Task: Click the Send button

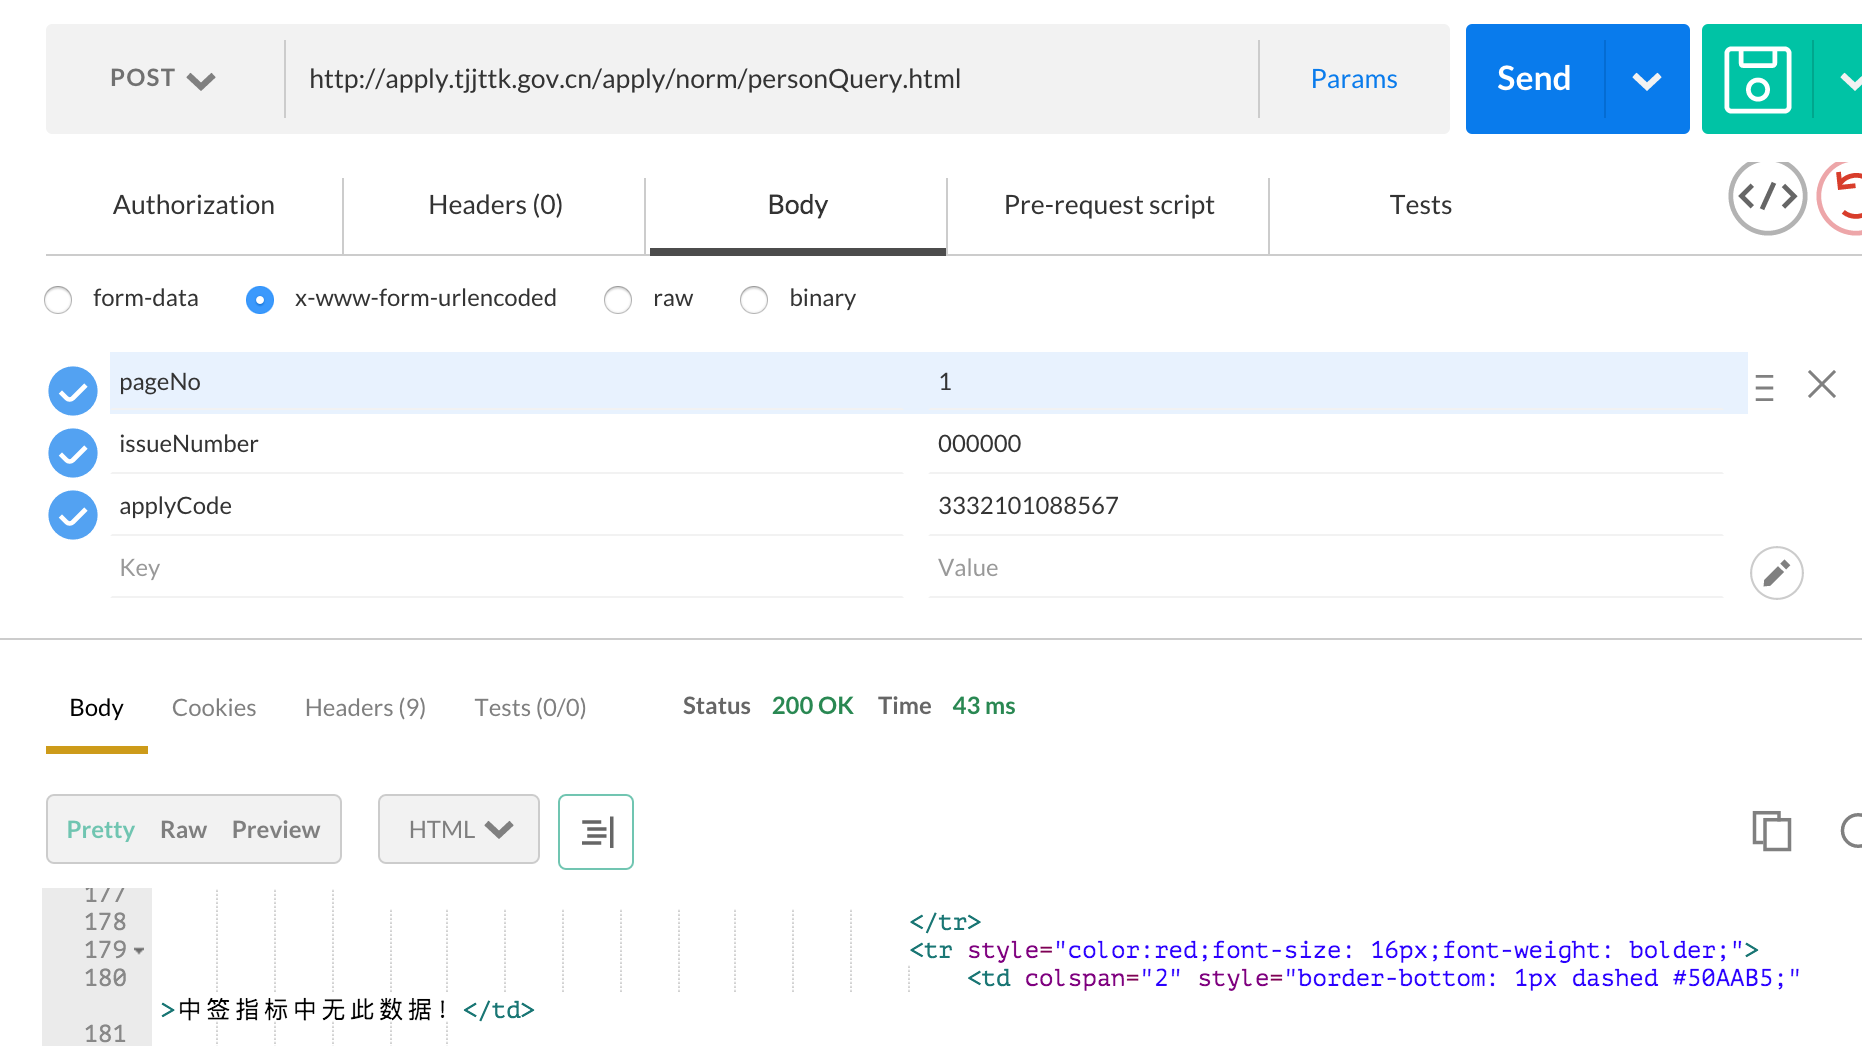Action: pos(1535,79)
